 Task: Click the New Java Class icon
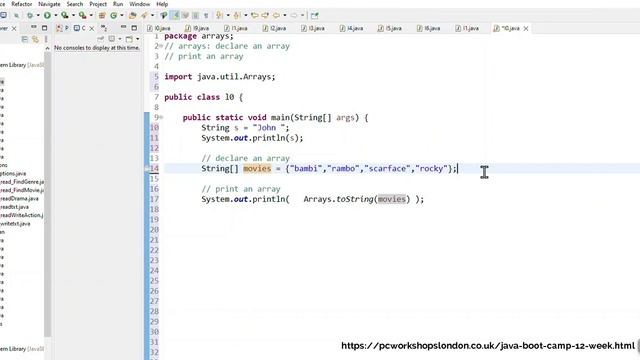(x=113, y=16)
